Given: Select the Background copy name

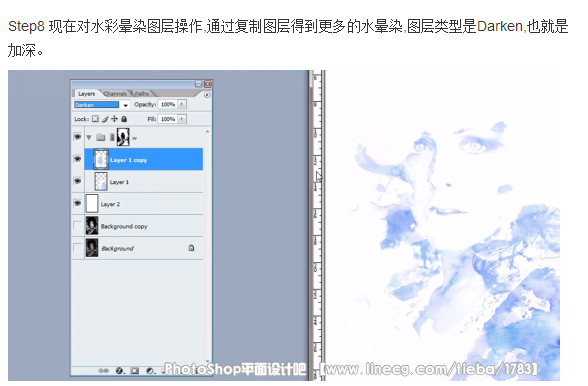Looking at the screenshot, I should [124, 227].
